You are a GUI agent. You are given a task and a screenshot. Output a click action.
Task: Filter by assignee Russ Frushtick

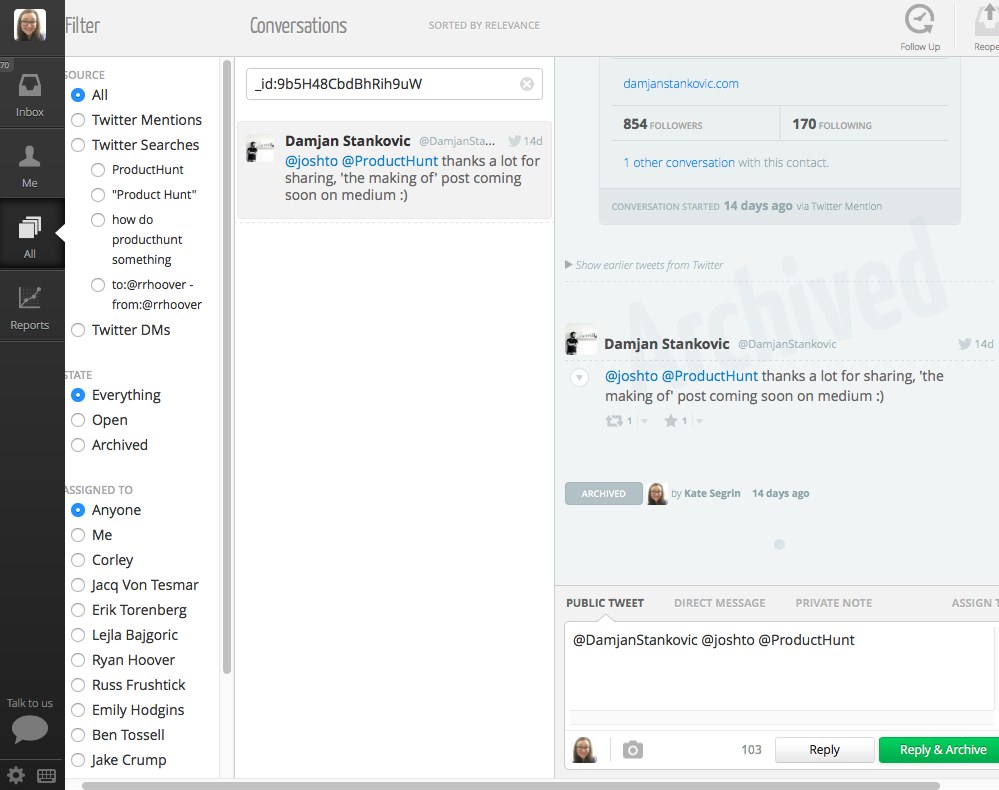point(78,685)
